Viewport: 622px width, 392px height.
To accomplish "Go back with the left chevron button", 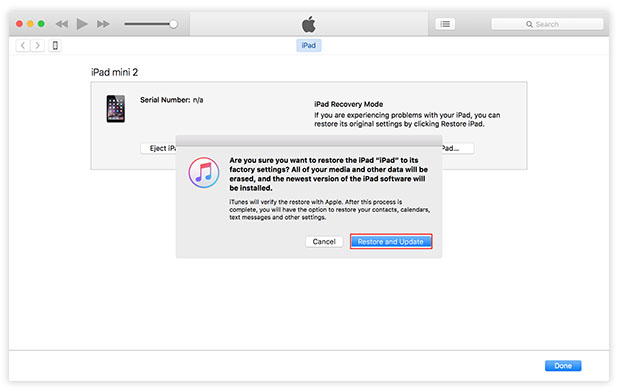I will (x=23, y=46).
